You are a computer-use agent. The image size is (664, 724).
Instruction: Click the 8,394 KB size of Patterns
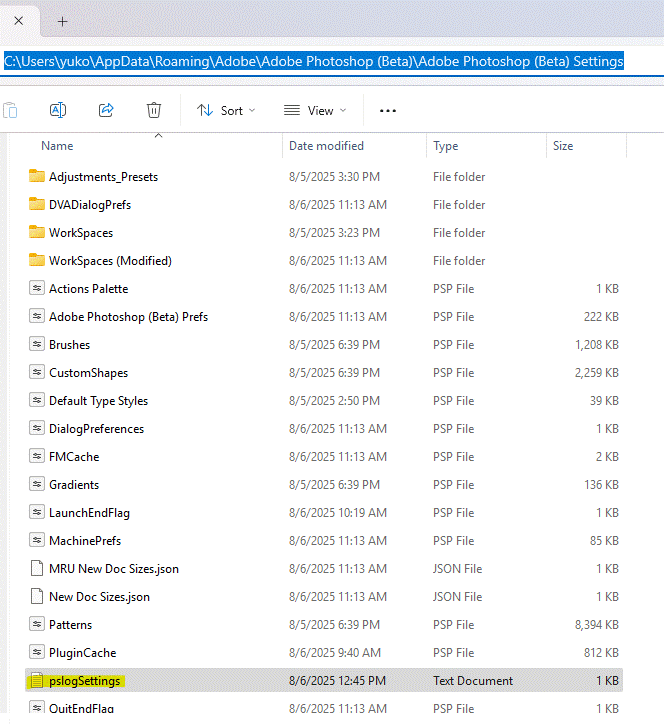click(x=597, y=625)
